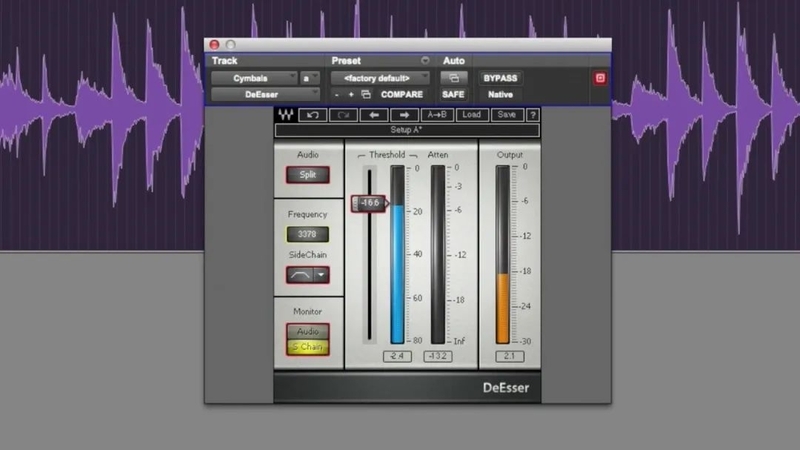Image resolution: width=800 pixels, height=450 pixels.
Task: Click the output peak readout 2.1
Action: pyautogui.click(x=509, y=356)
